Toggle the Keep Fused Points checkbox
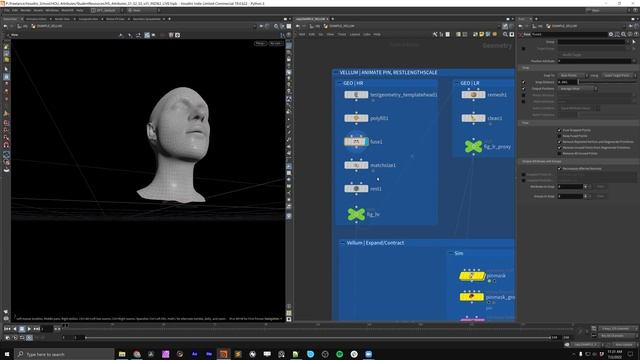Screen dimensions: 640x360 pos(560,136)
